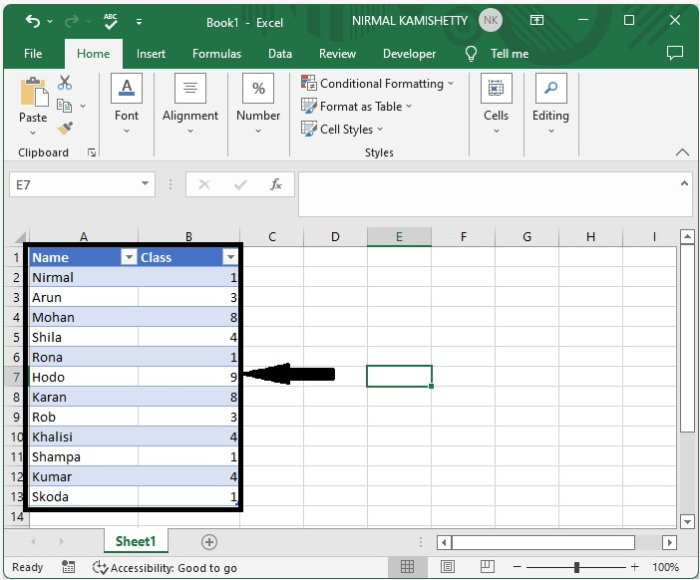Click the Select All corner triangle
Image resolution: width=700 pixels, height=580 pixels.
[20, 237]
